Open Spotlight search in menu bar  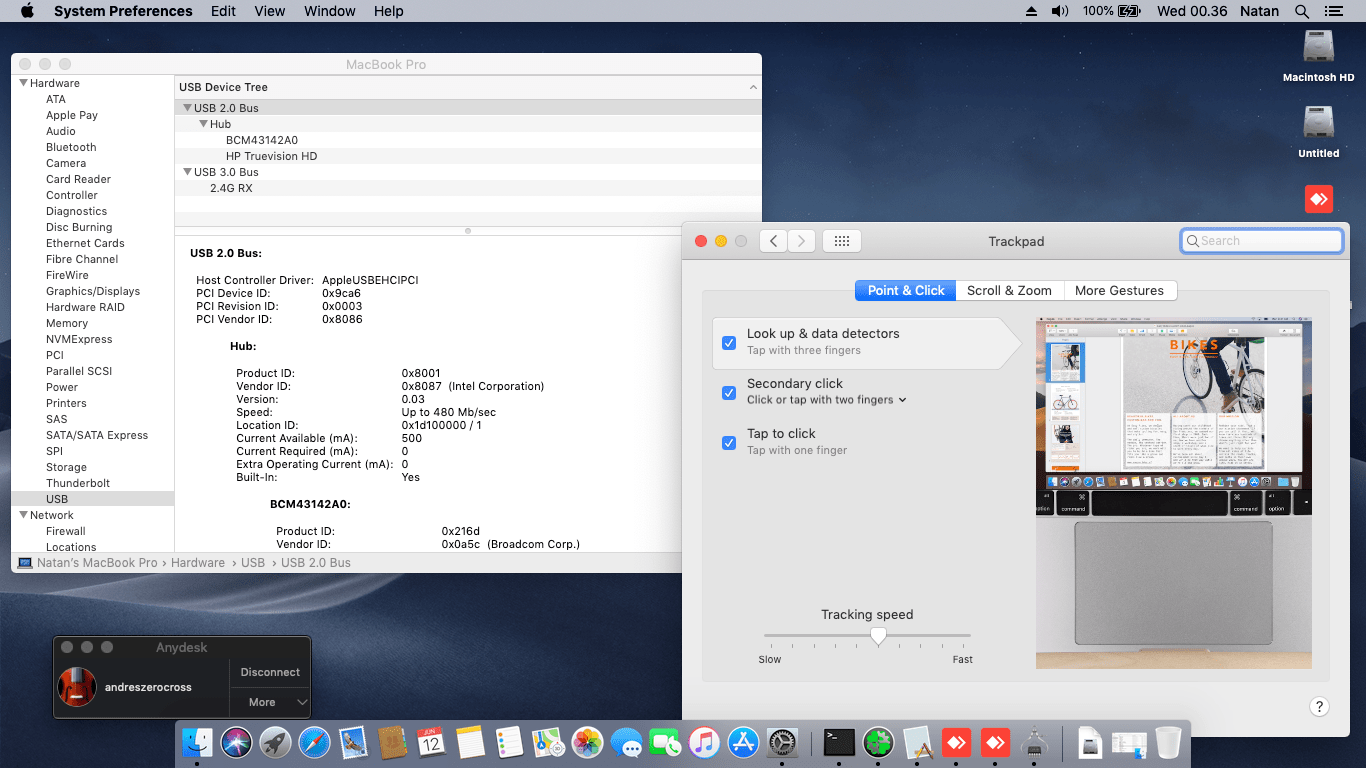pos(1301,11)
